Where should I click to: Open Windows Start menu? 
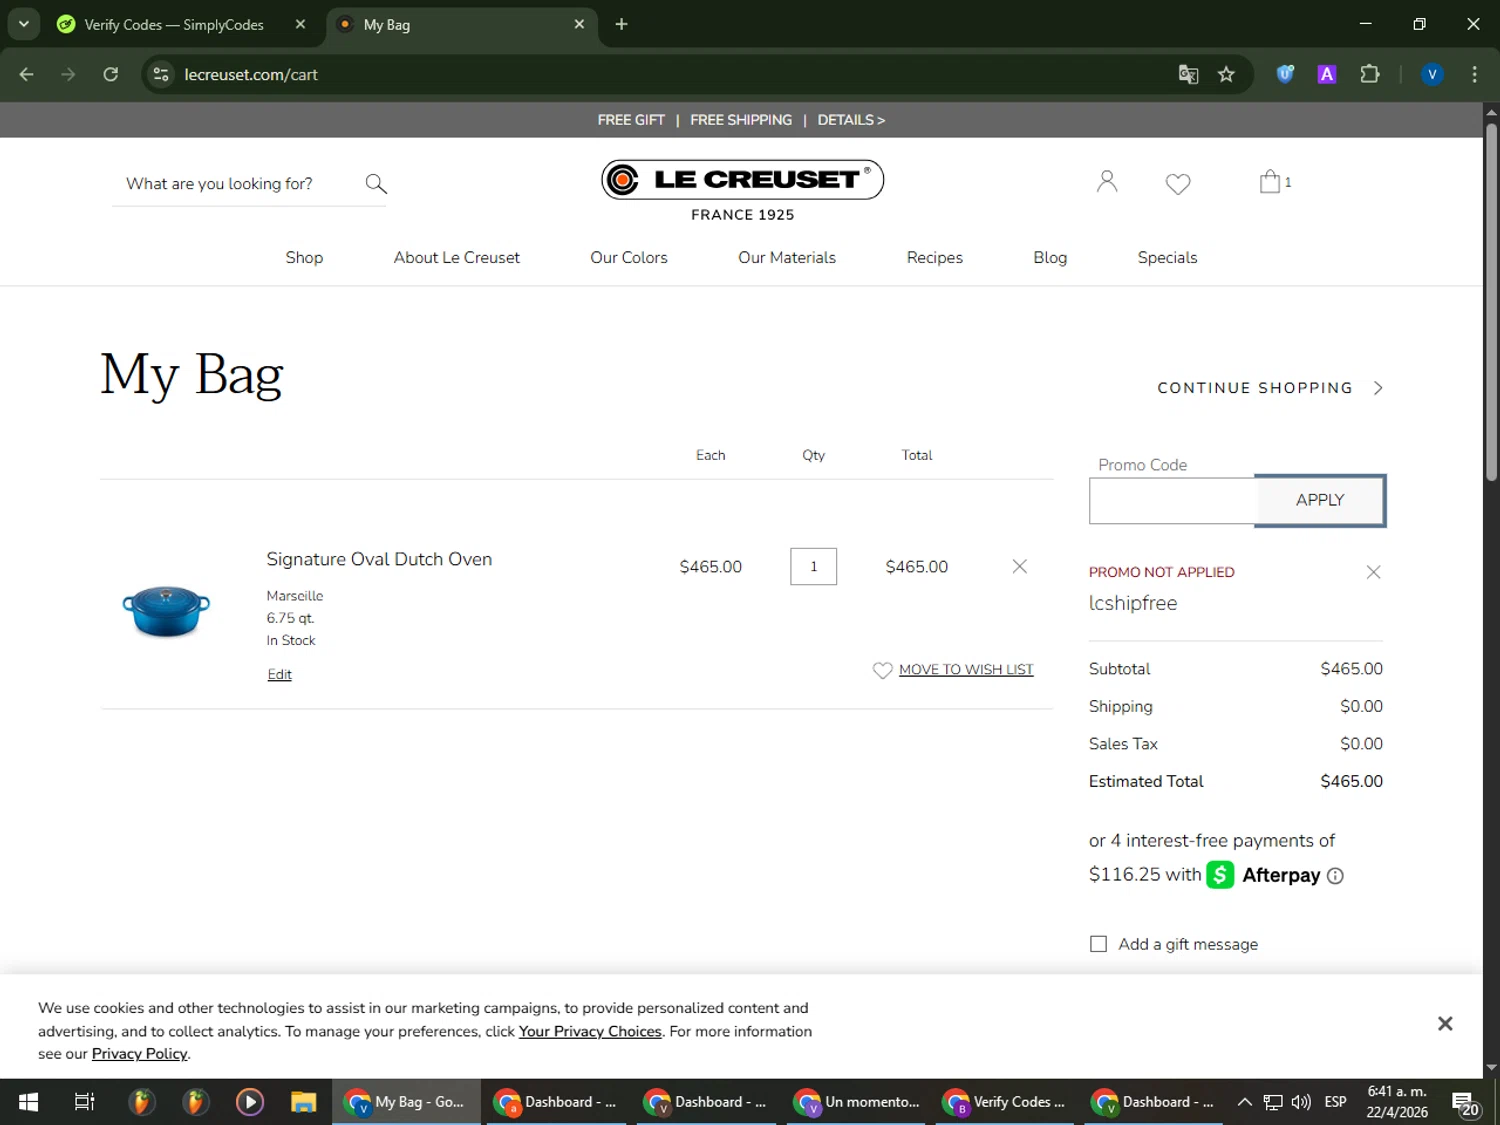coord(28,1102)
